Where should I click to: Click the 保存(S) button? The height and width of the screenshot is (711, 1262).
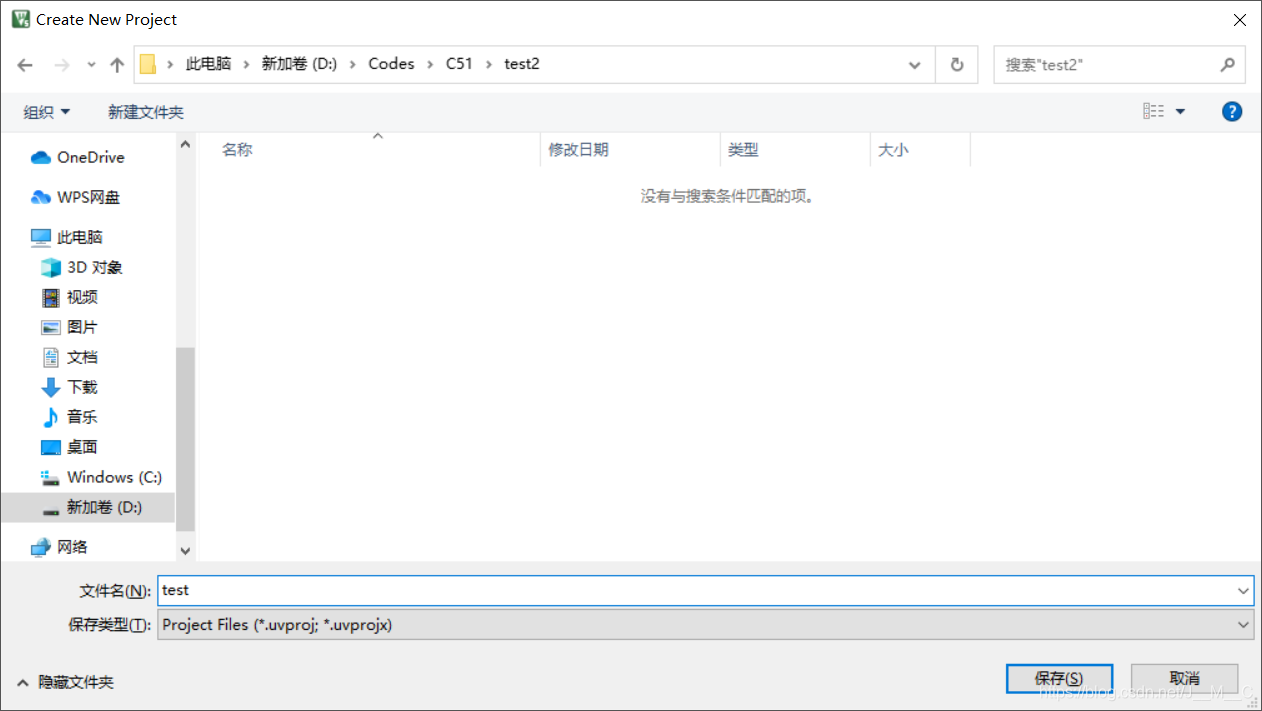(1059, 679)
